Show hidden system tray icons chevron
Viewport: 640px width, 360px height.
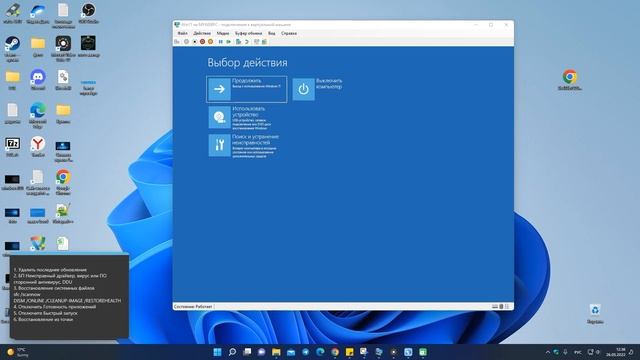tap(548, 352)
